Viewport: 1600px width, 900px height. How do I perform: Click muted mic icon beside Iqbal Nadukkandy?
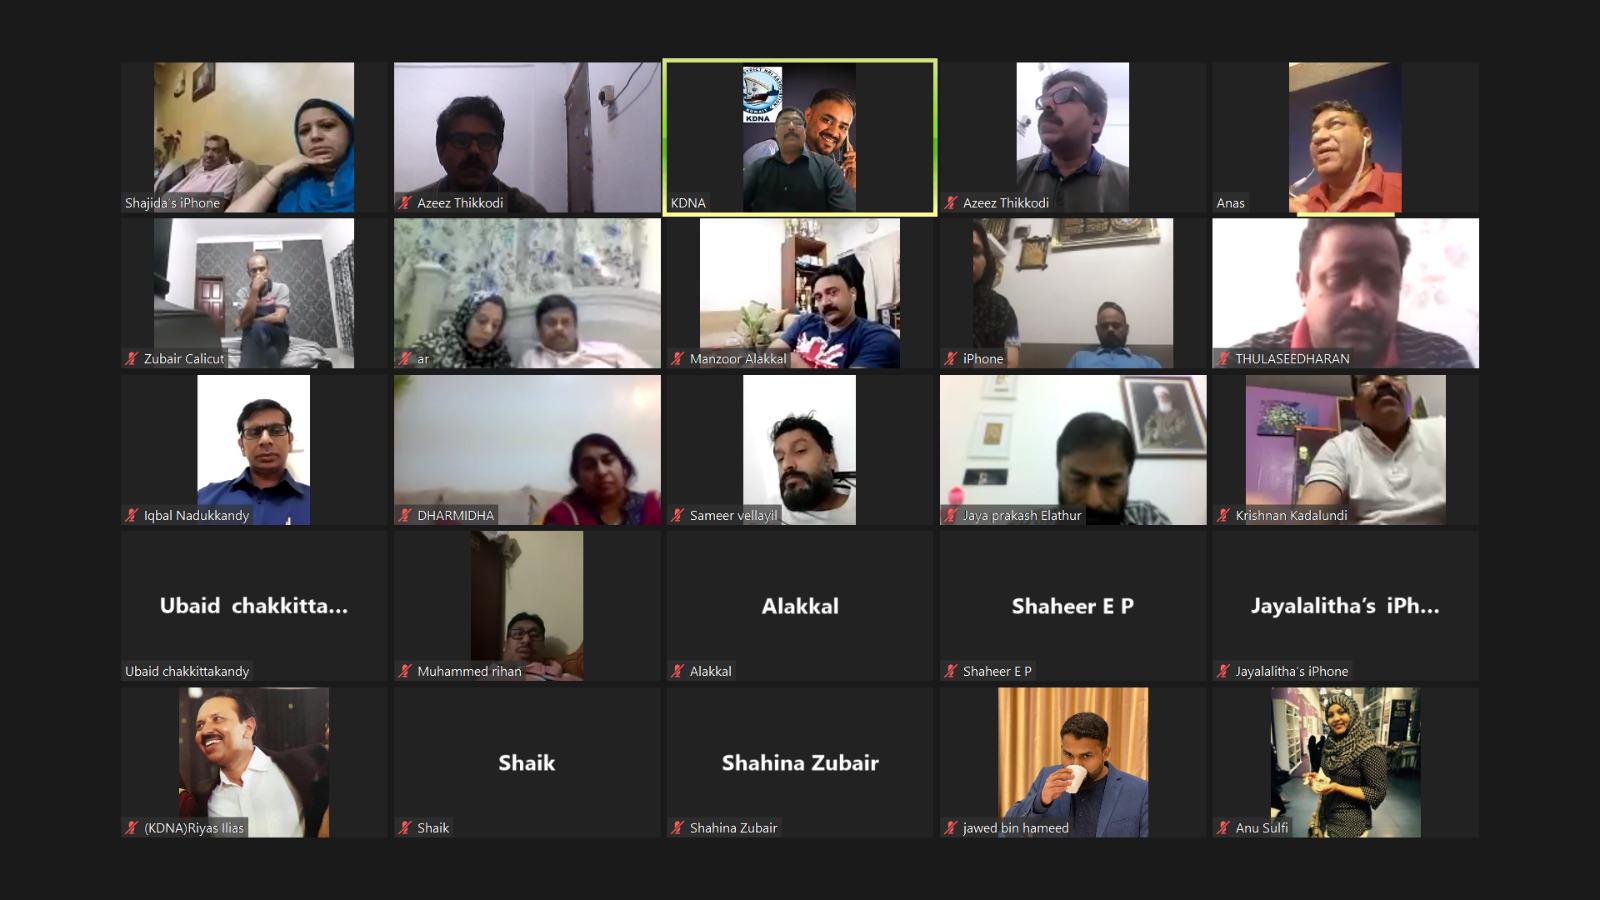(x=131, y=516)
